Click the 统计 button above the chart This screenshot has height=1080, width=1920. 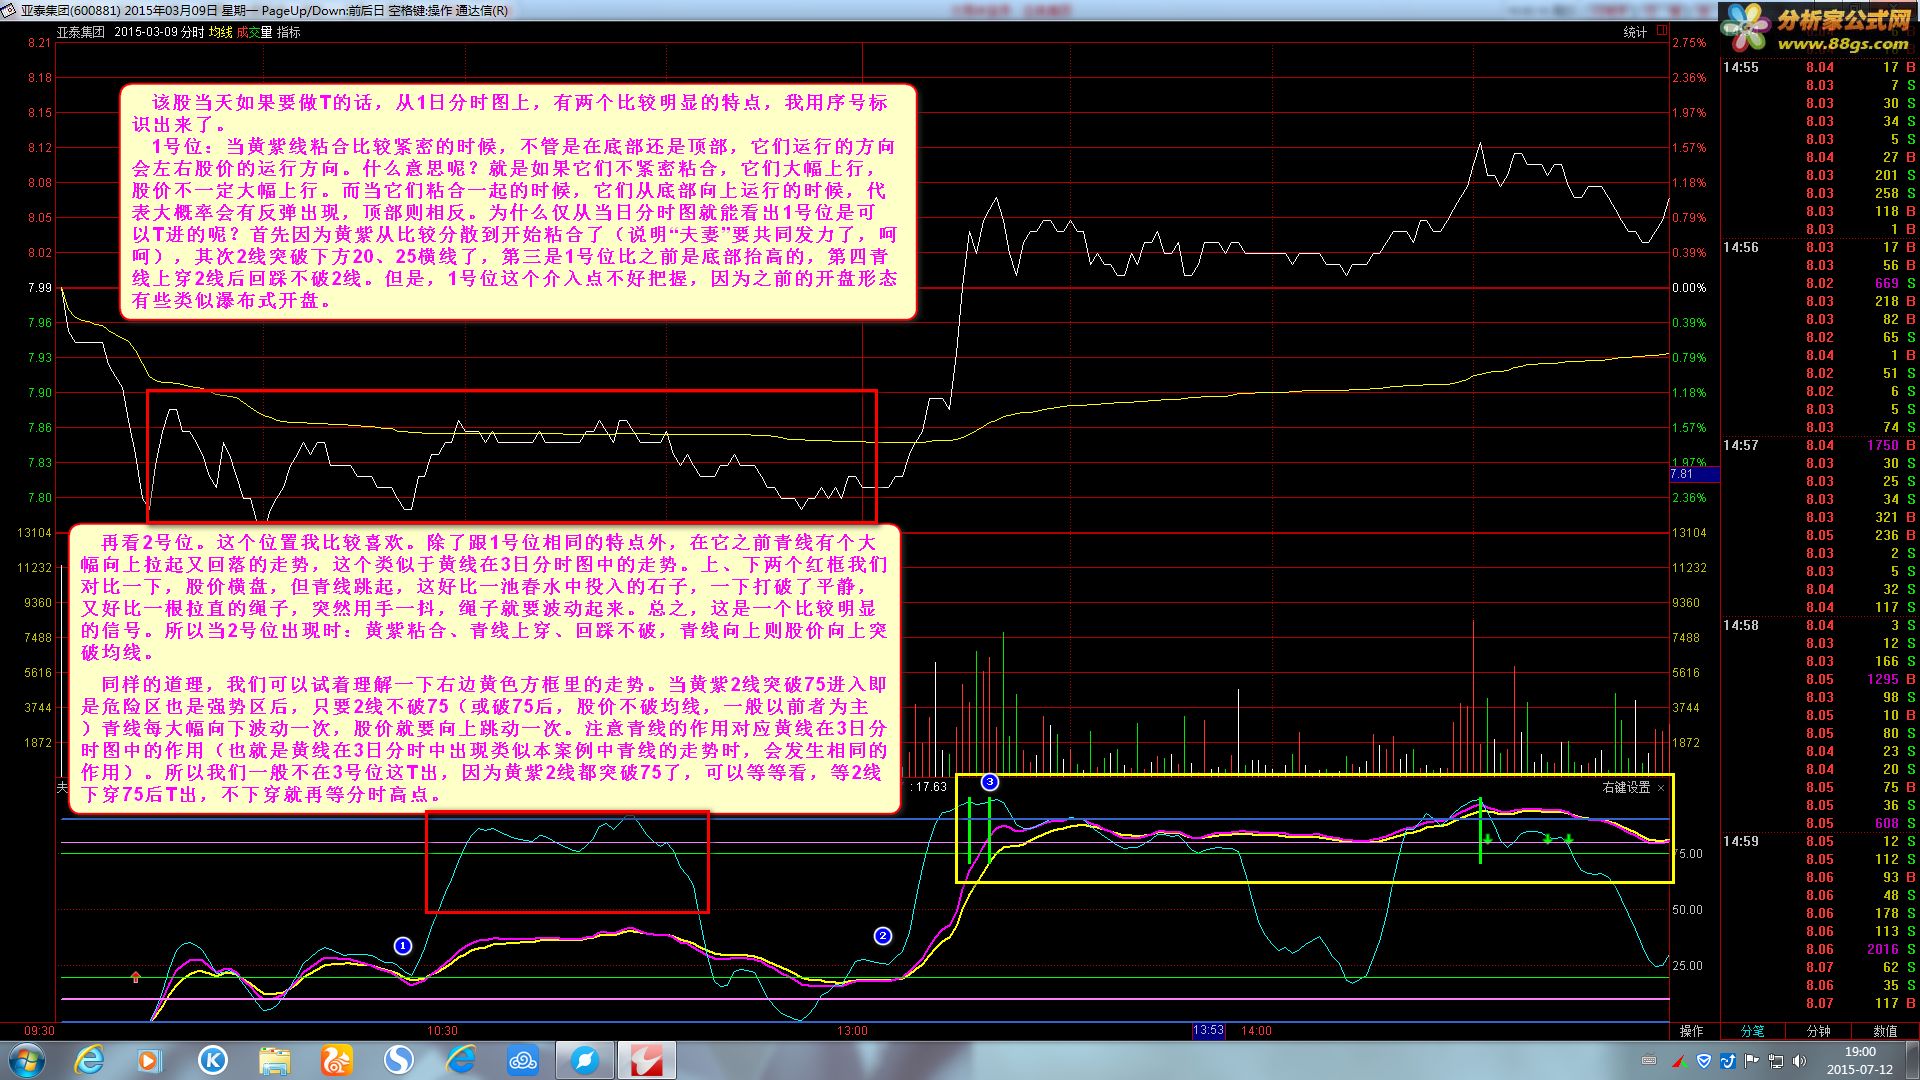tap(1635, 32)
